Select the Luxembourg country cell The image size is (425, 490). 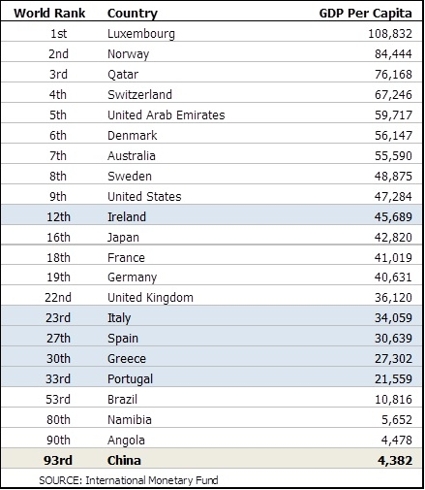click(x=141, y=34)
